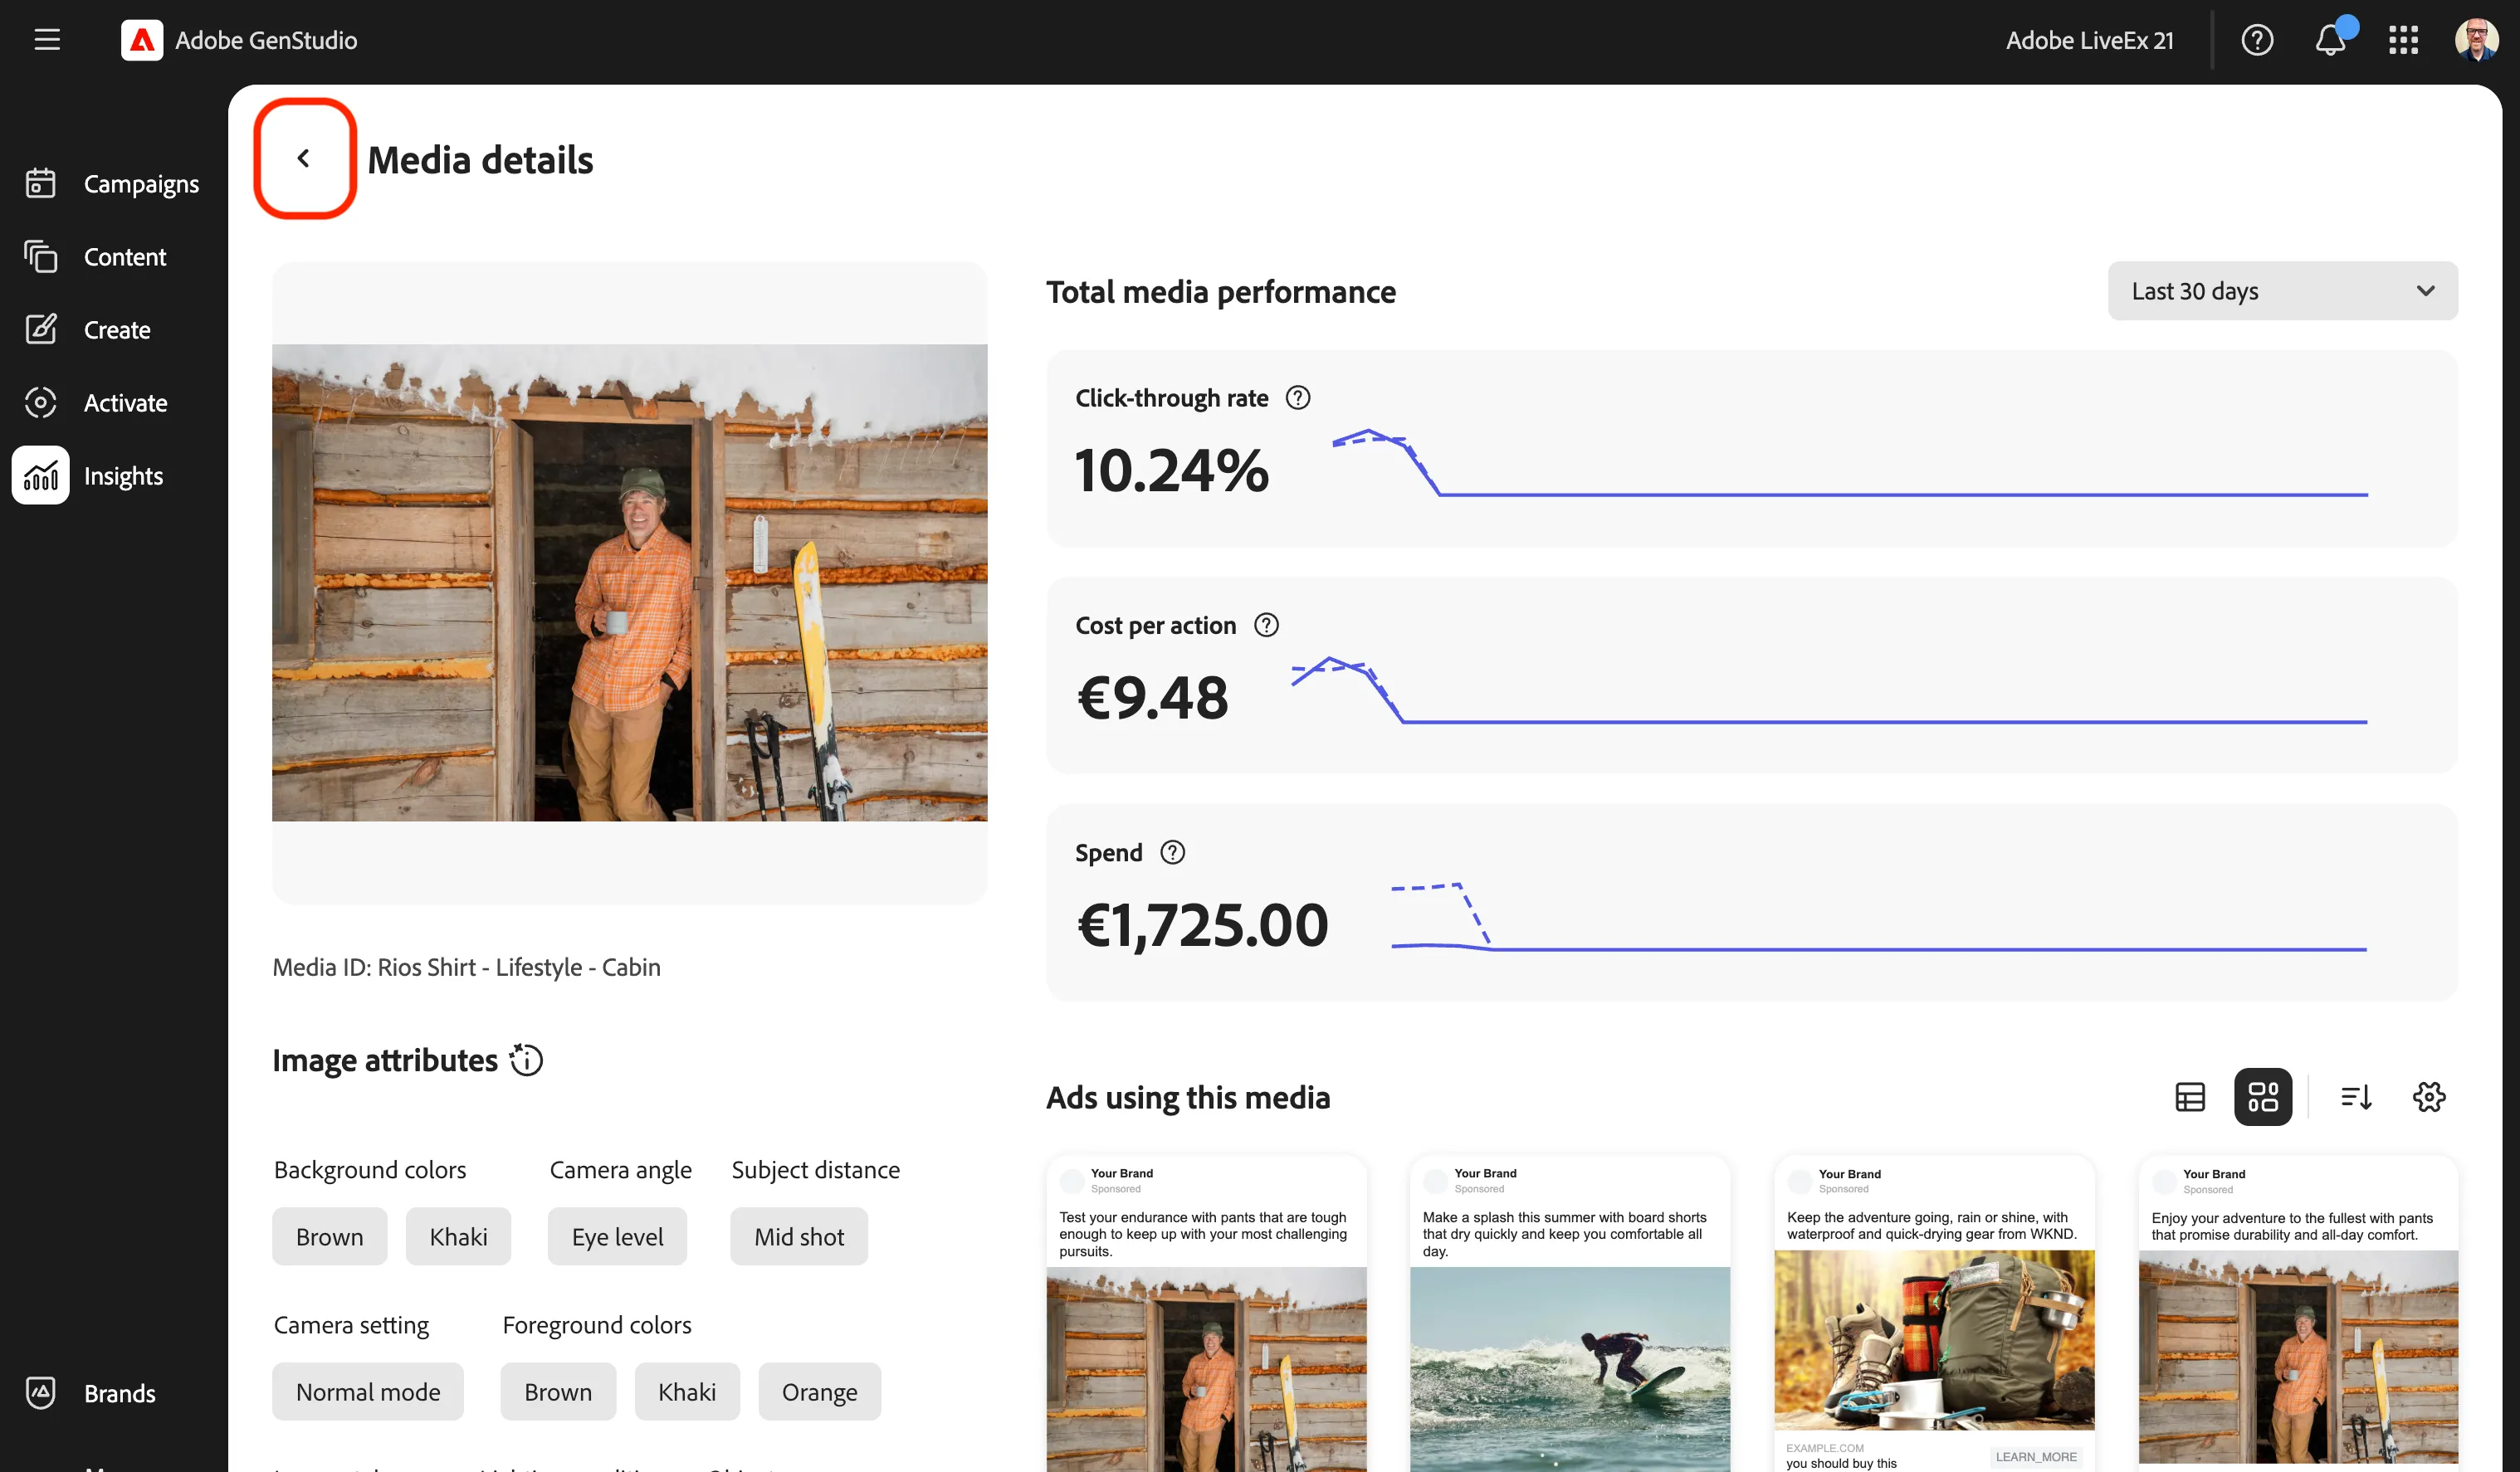Select the Eye level camera angle tag

[x=617, y=1237]
